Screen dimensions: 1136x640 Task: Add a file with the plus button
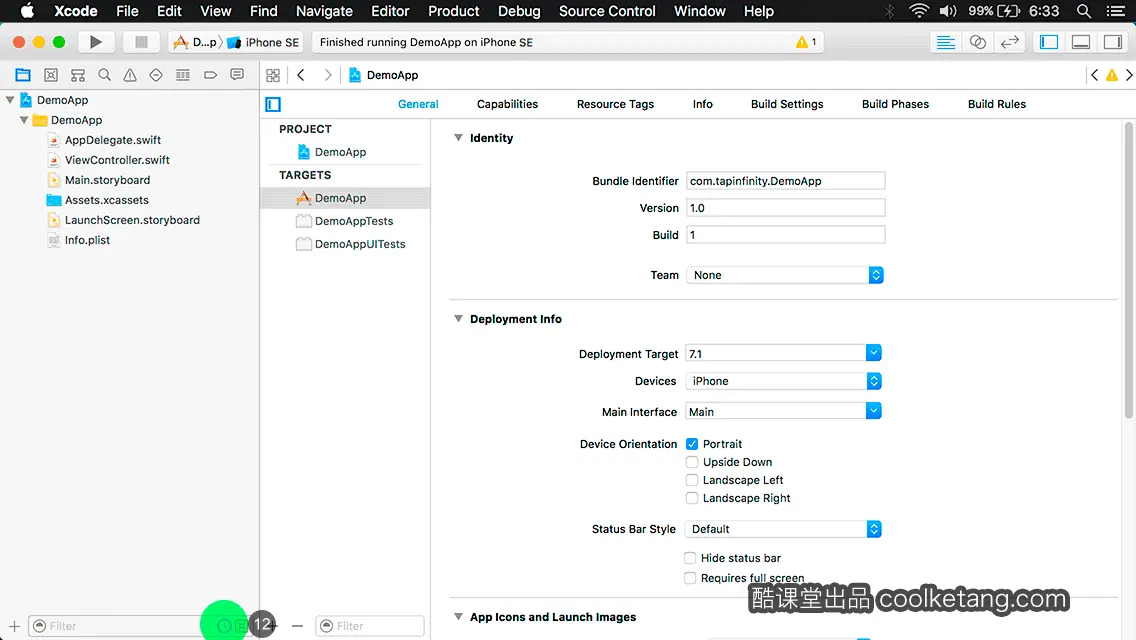click(14, 626)
